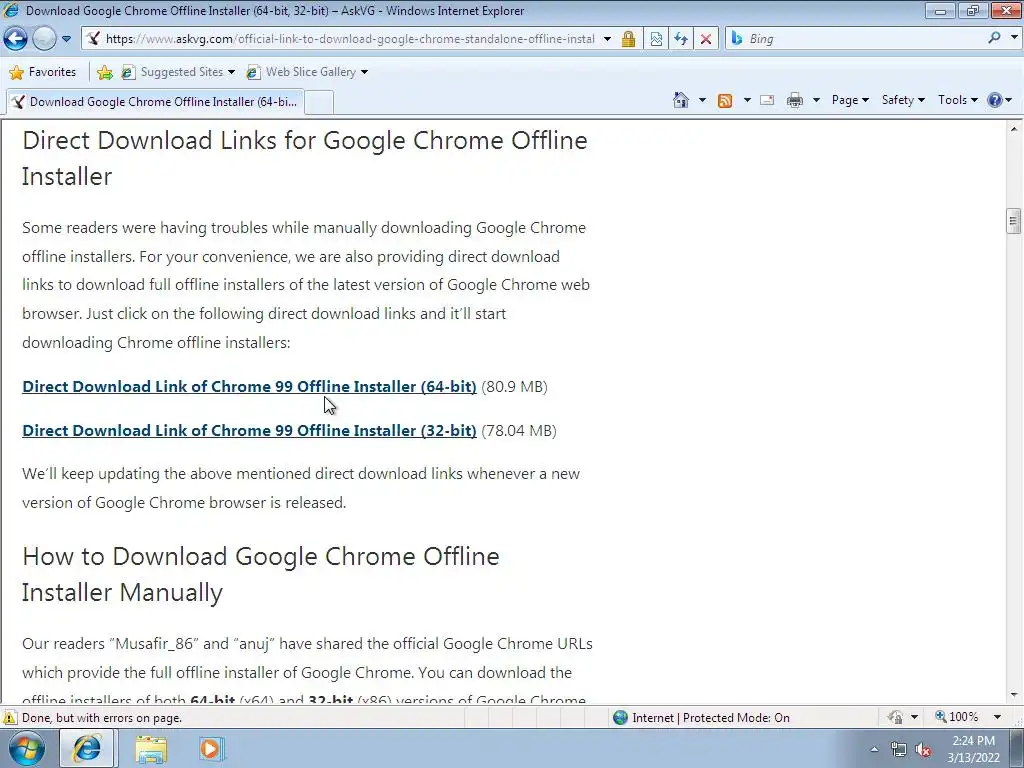Open the Web Slice Gallery item
Screen dimensions: 1024x768
(307, 72)
